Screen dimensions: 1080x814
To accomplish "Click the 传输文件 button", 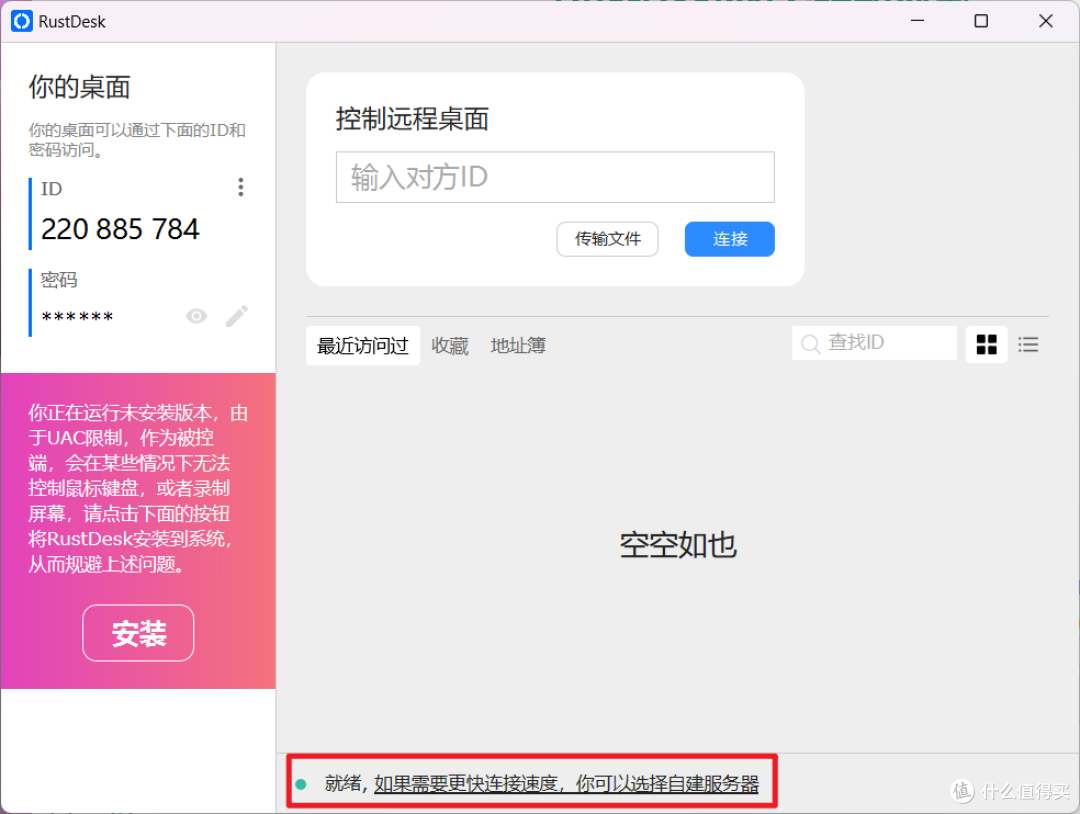I will click(x=607, y=239).
